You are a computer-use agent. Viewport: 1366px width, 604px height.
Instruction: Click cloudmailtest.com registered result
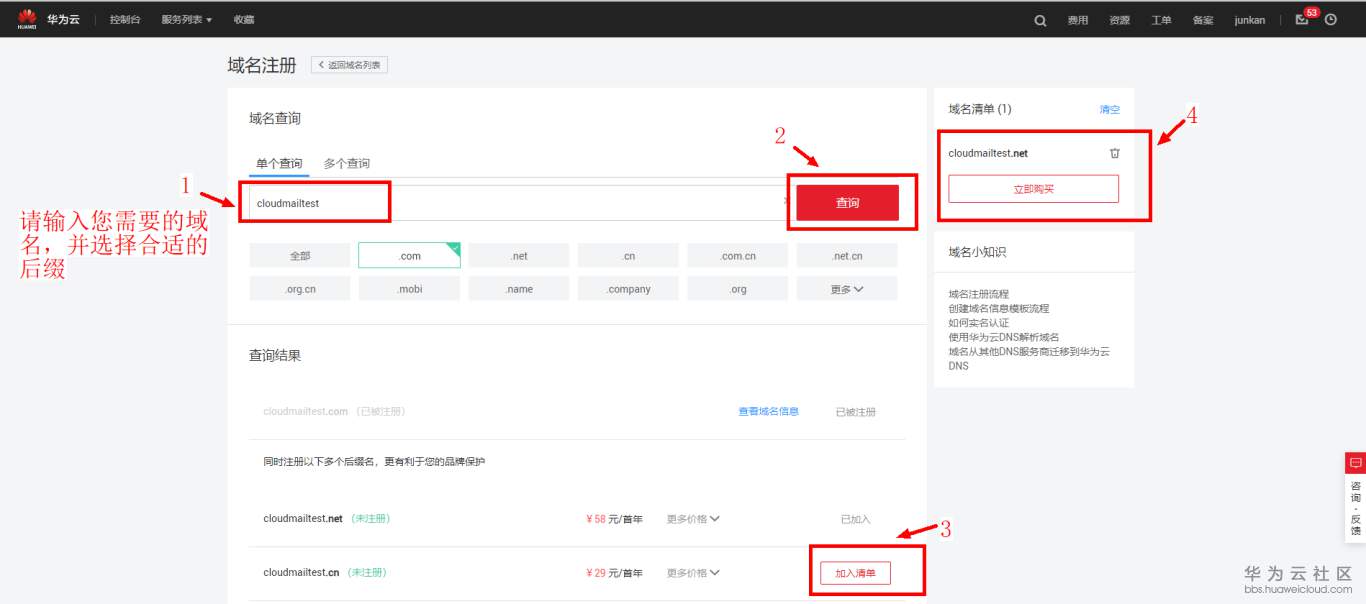coord(305,411)
